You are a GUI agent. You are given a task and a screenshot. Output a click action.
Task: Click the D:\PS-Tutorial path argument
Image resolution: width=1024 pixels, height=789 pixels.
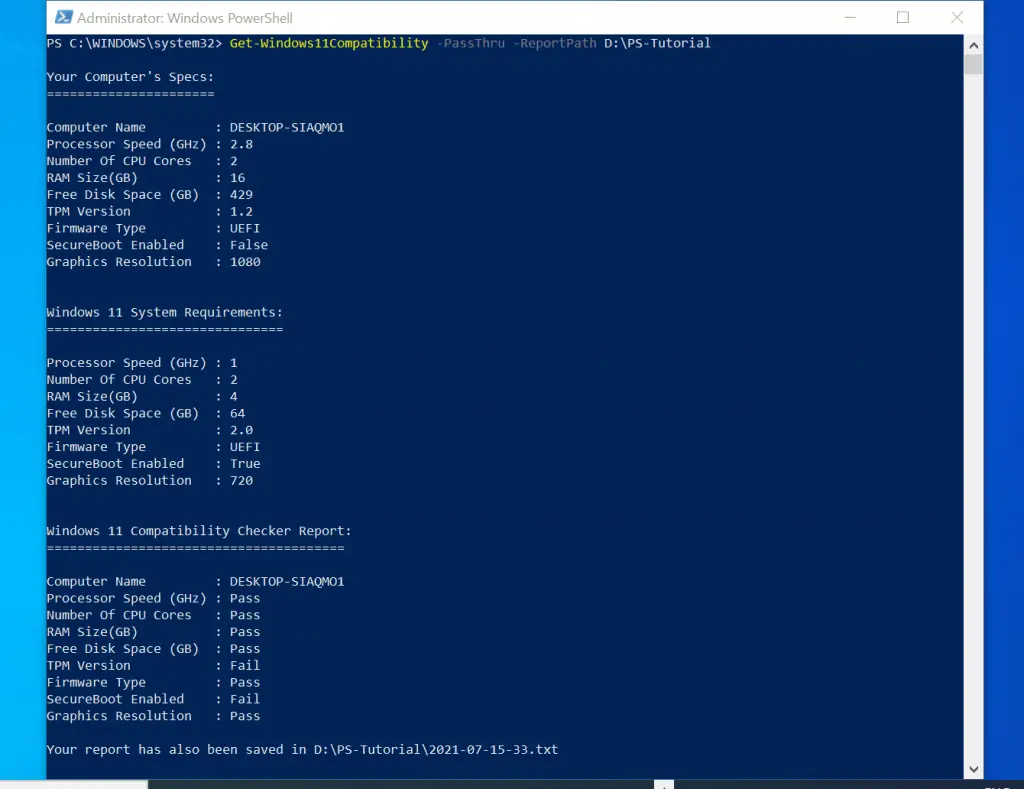(657, 43)
